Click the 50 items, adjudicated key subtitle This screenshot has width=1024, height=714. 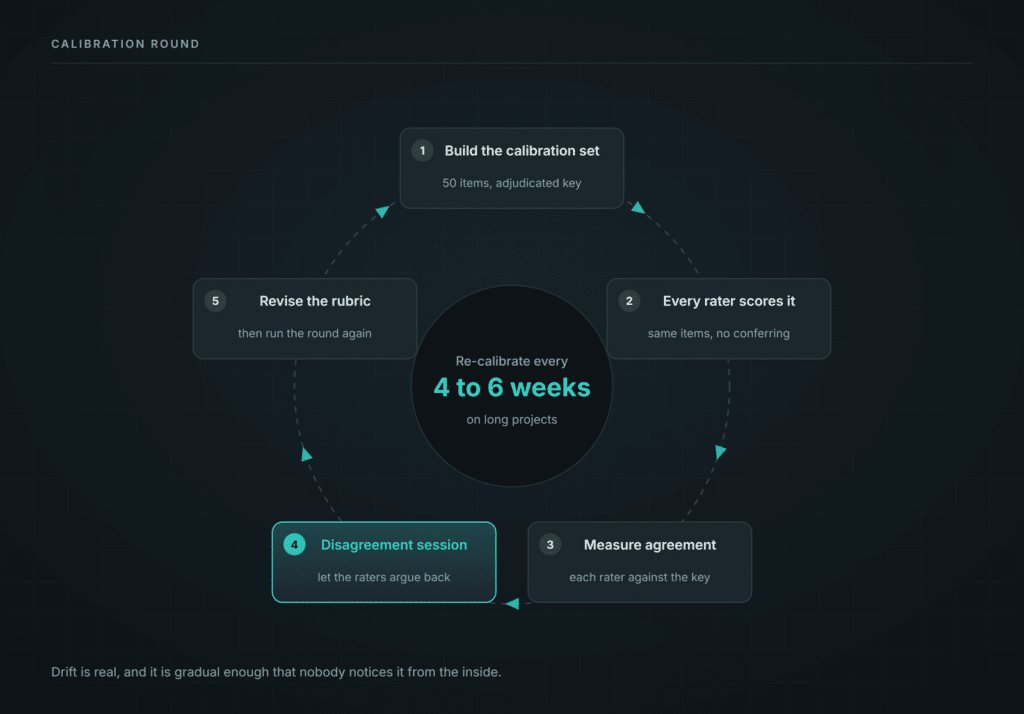click(x=512, y=184)
